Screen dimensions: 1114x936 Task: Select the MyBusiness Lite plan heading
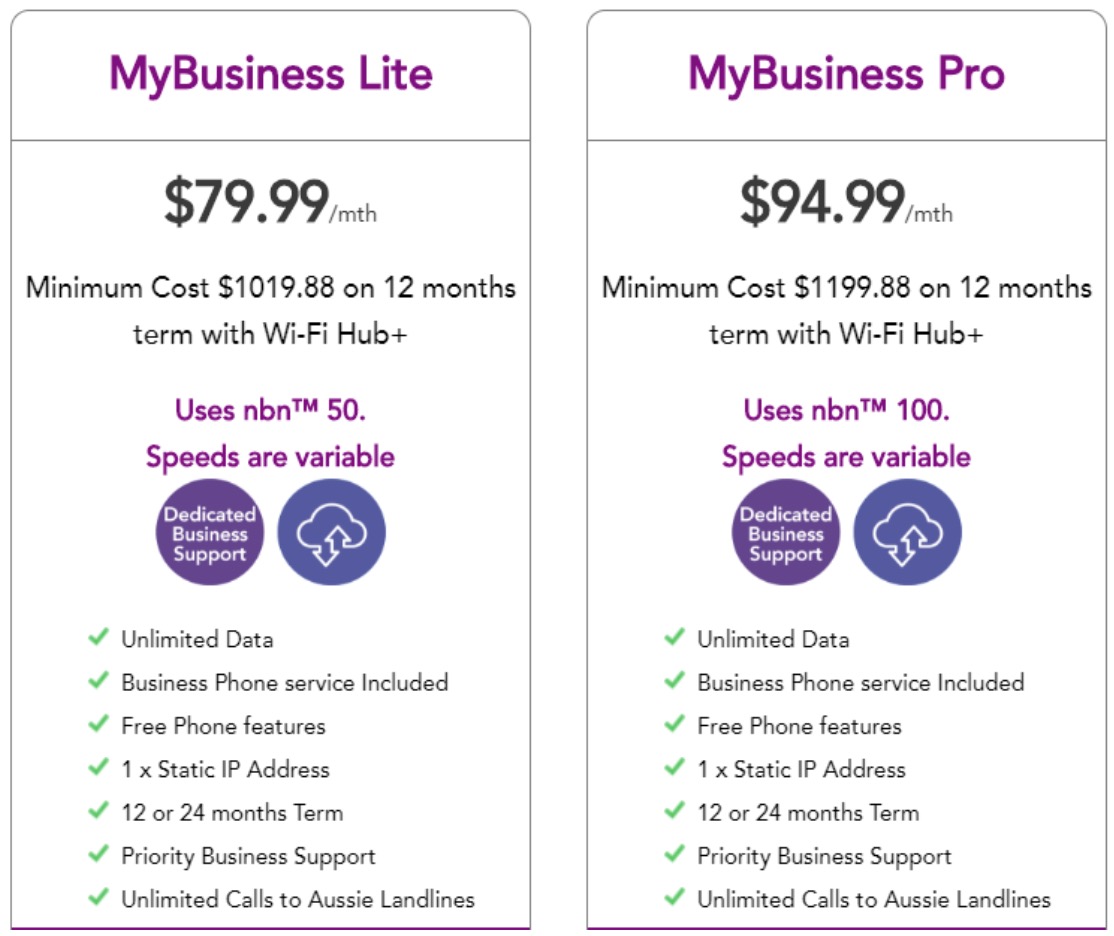tap(271, 74)
